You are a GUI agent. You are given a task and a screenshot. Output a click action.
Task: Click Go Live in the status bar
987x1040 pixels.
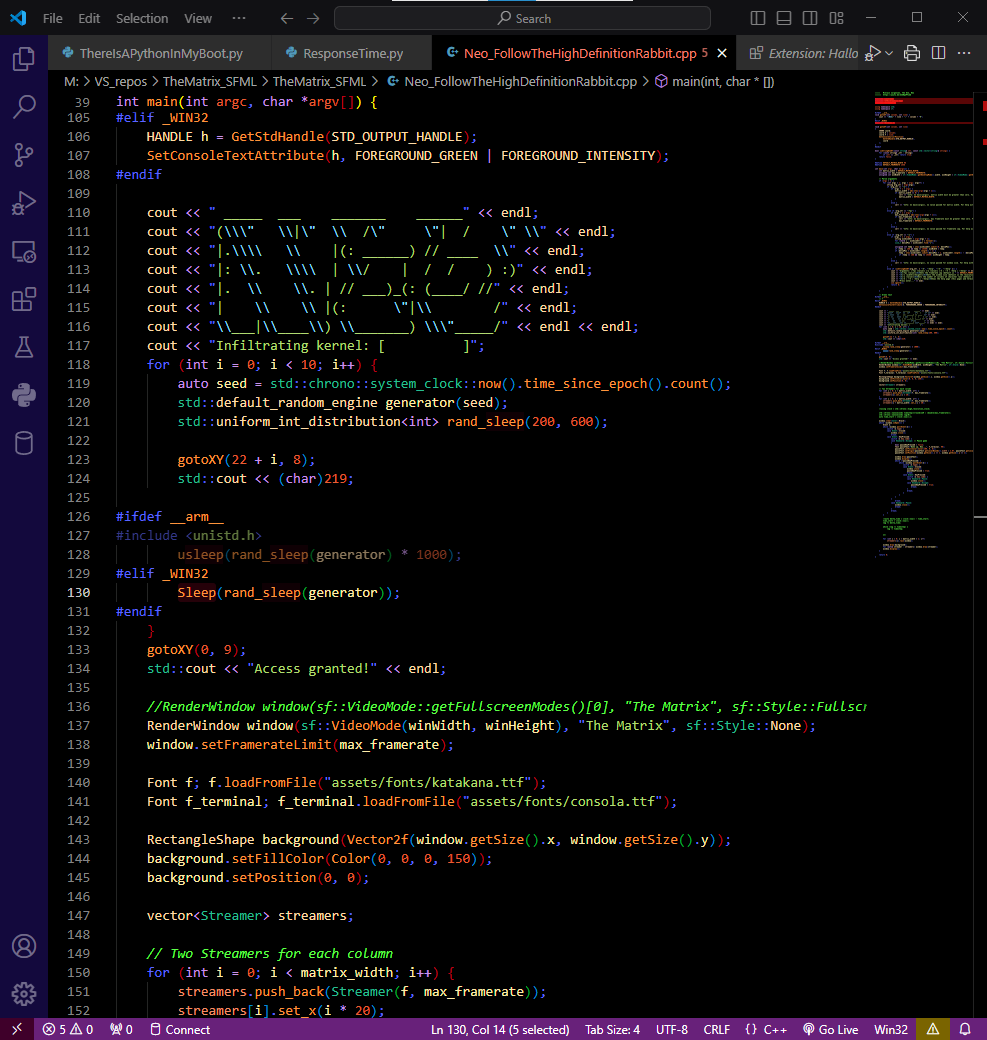click(x=830, y=1029)
